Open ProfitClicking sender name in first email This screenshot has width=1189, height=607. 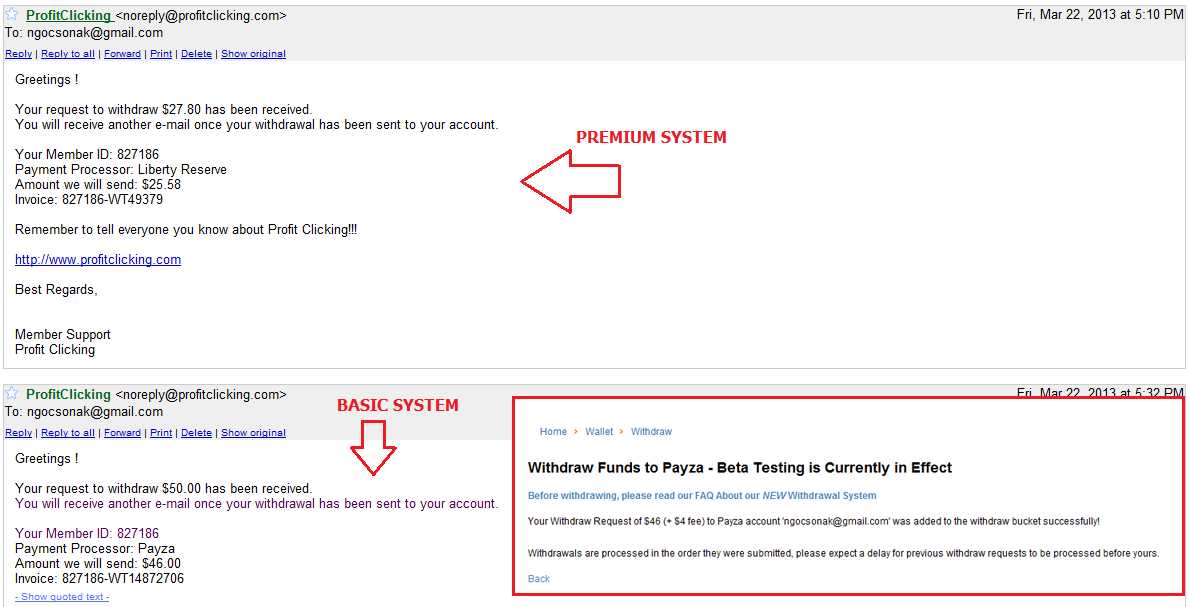coord(69,15)
